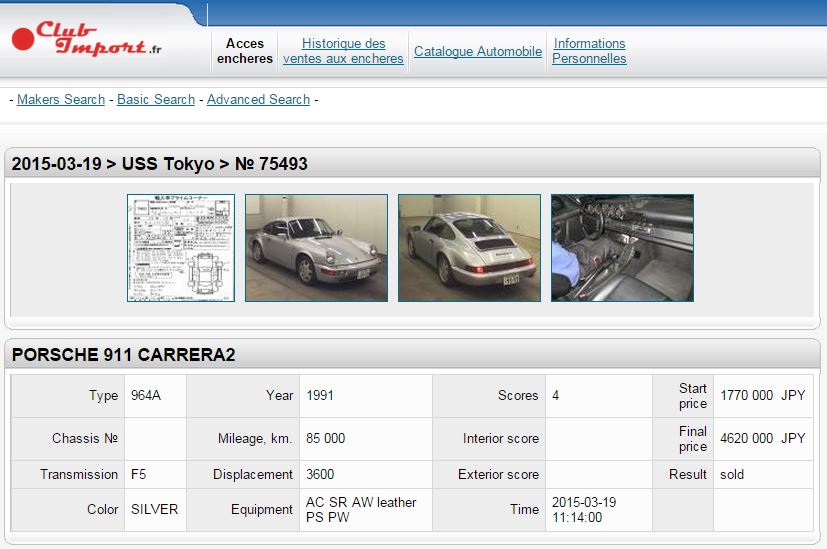
Task: Click the auction time 2015-03-19 11:14:00
Action: [586, 509]
